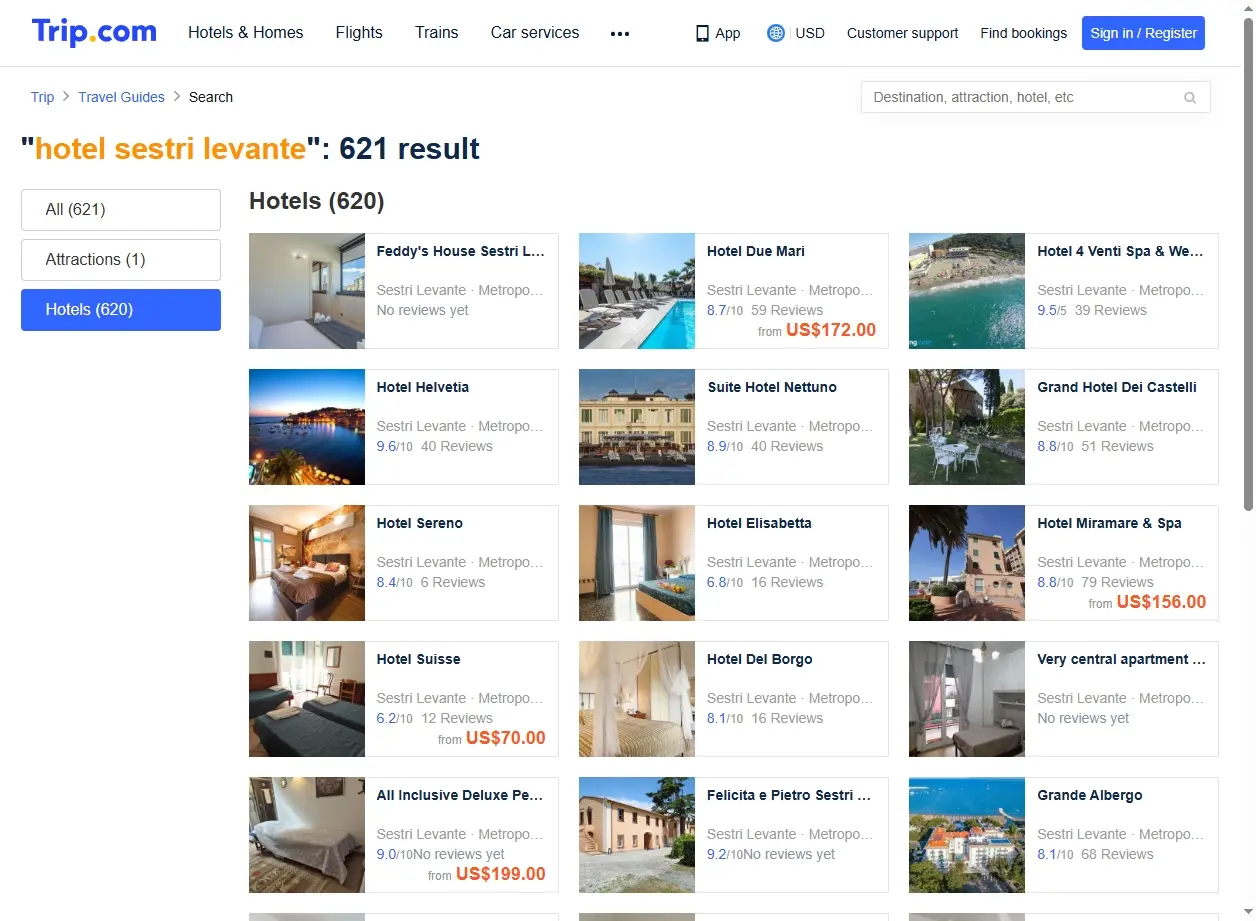Select the Attractions (1) filter tab
Viewport: 1256px width, 921px height.
(121, 260)
